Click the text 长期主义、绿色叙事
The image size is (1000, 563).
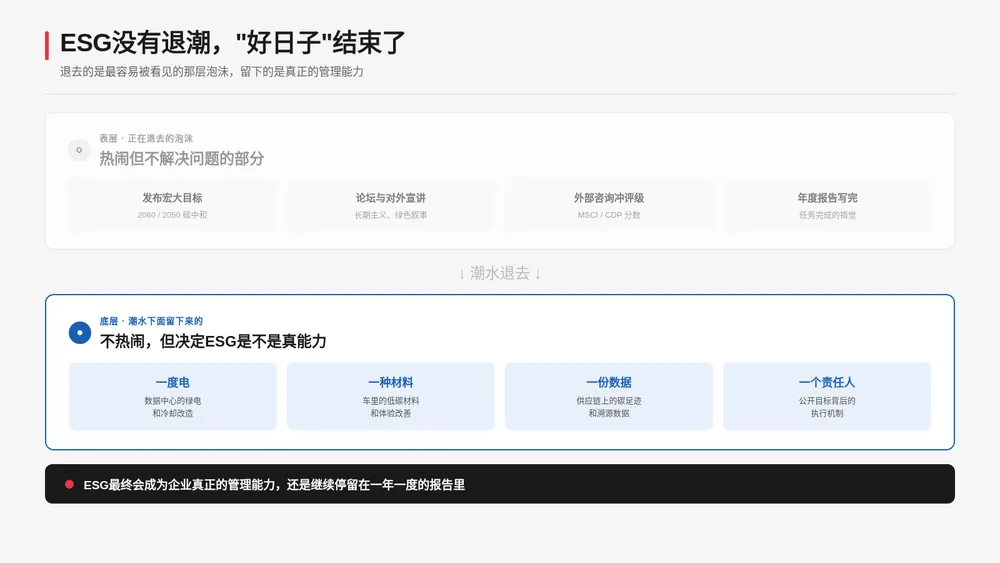pyautogui.click(x=391, y=215)
